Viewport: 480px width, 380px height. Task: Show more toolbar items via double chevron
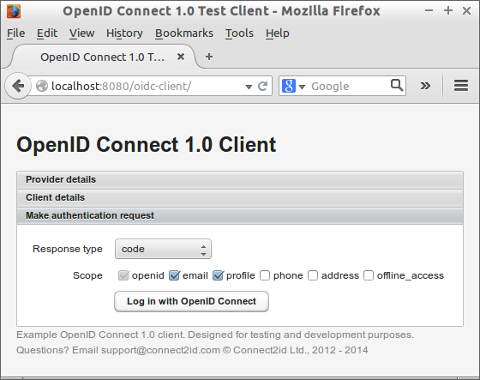pos(425,86)
